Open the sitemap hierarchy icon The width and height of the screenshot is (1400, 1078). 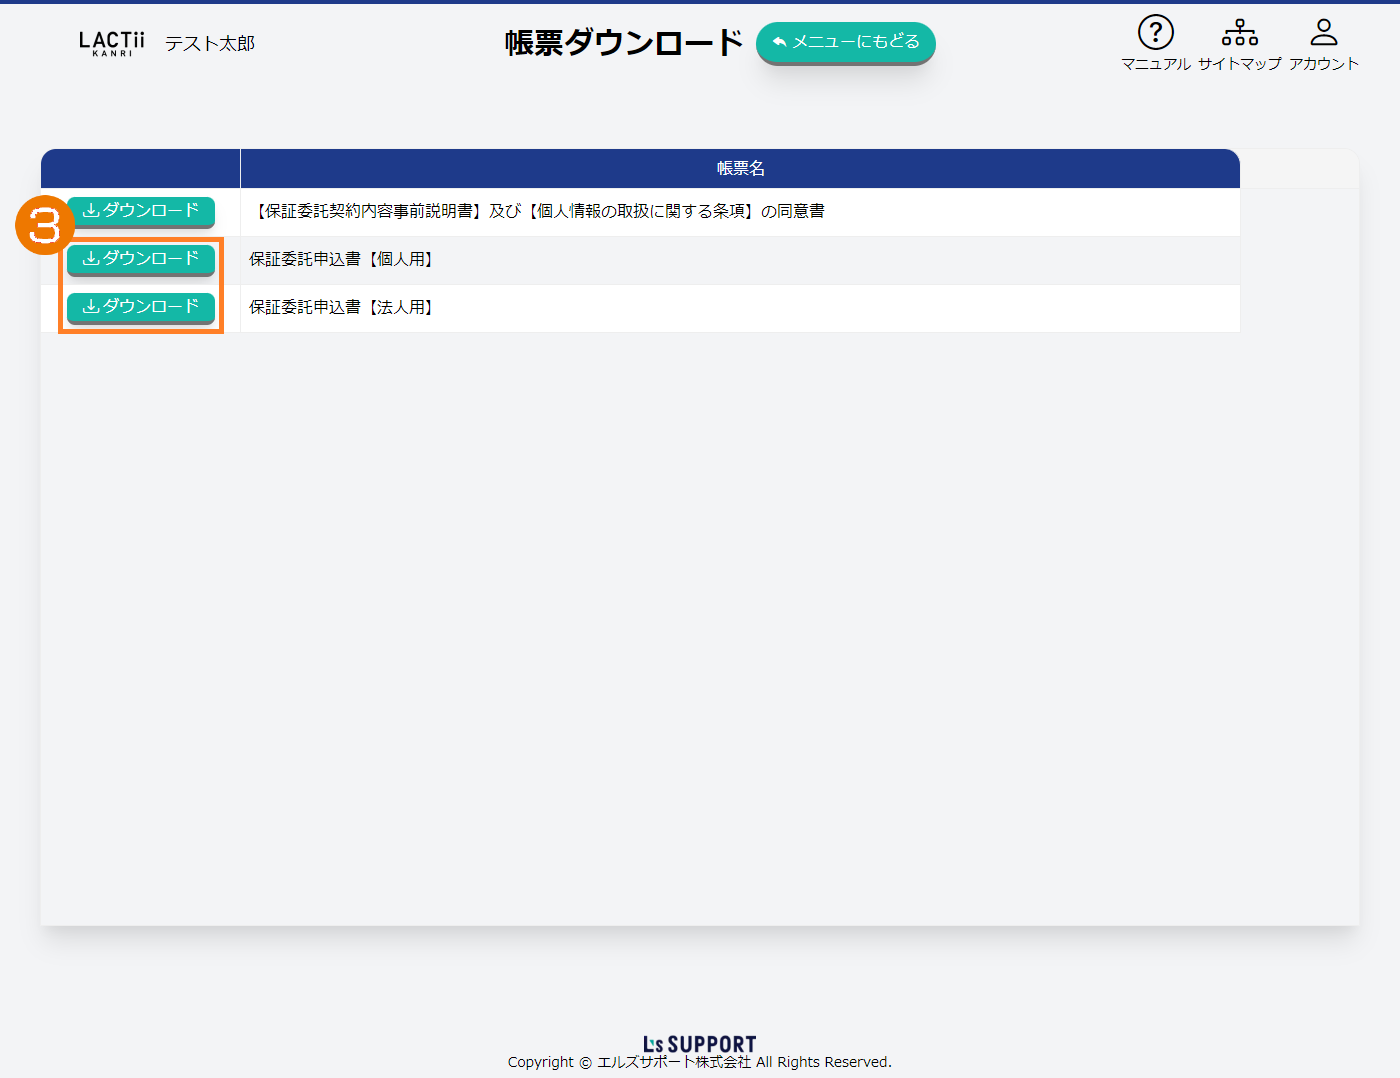pos(1239,32)
